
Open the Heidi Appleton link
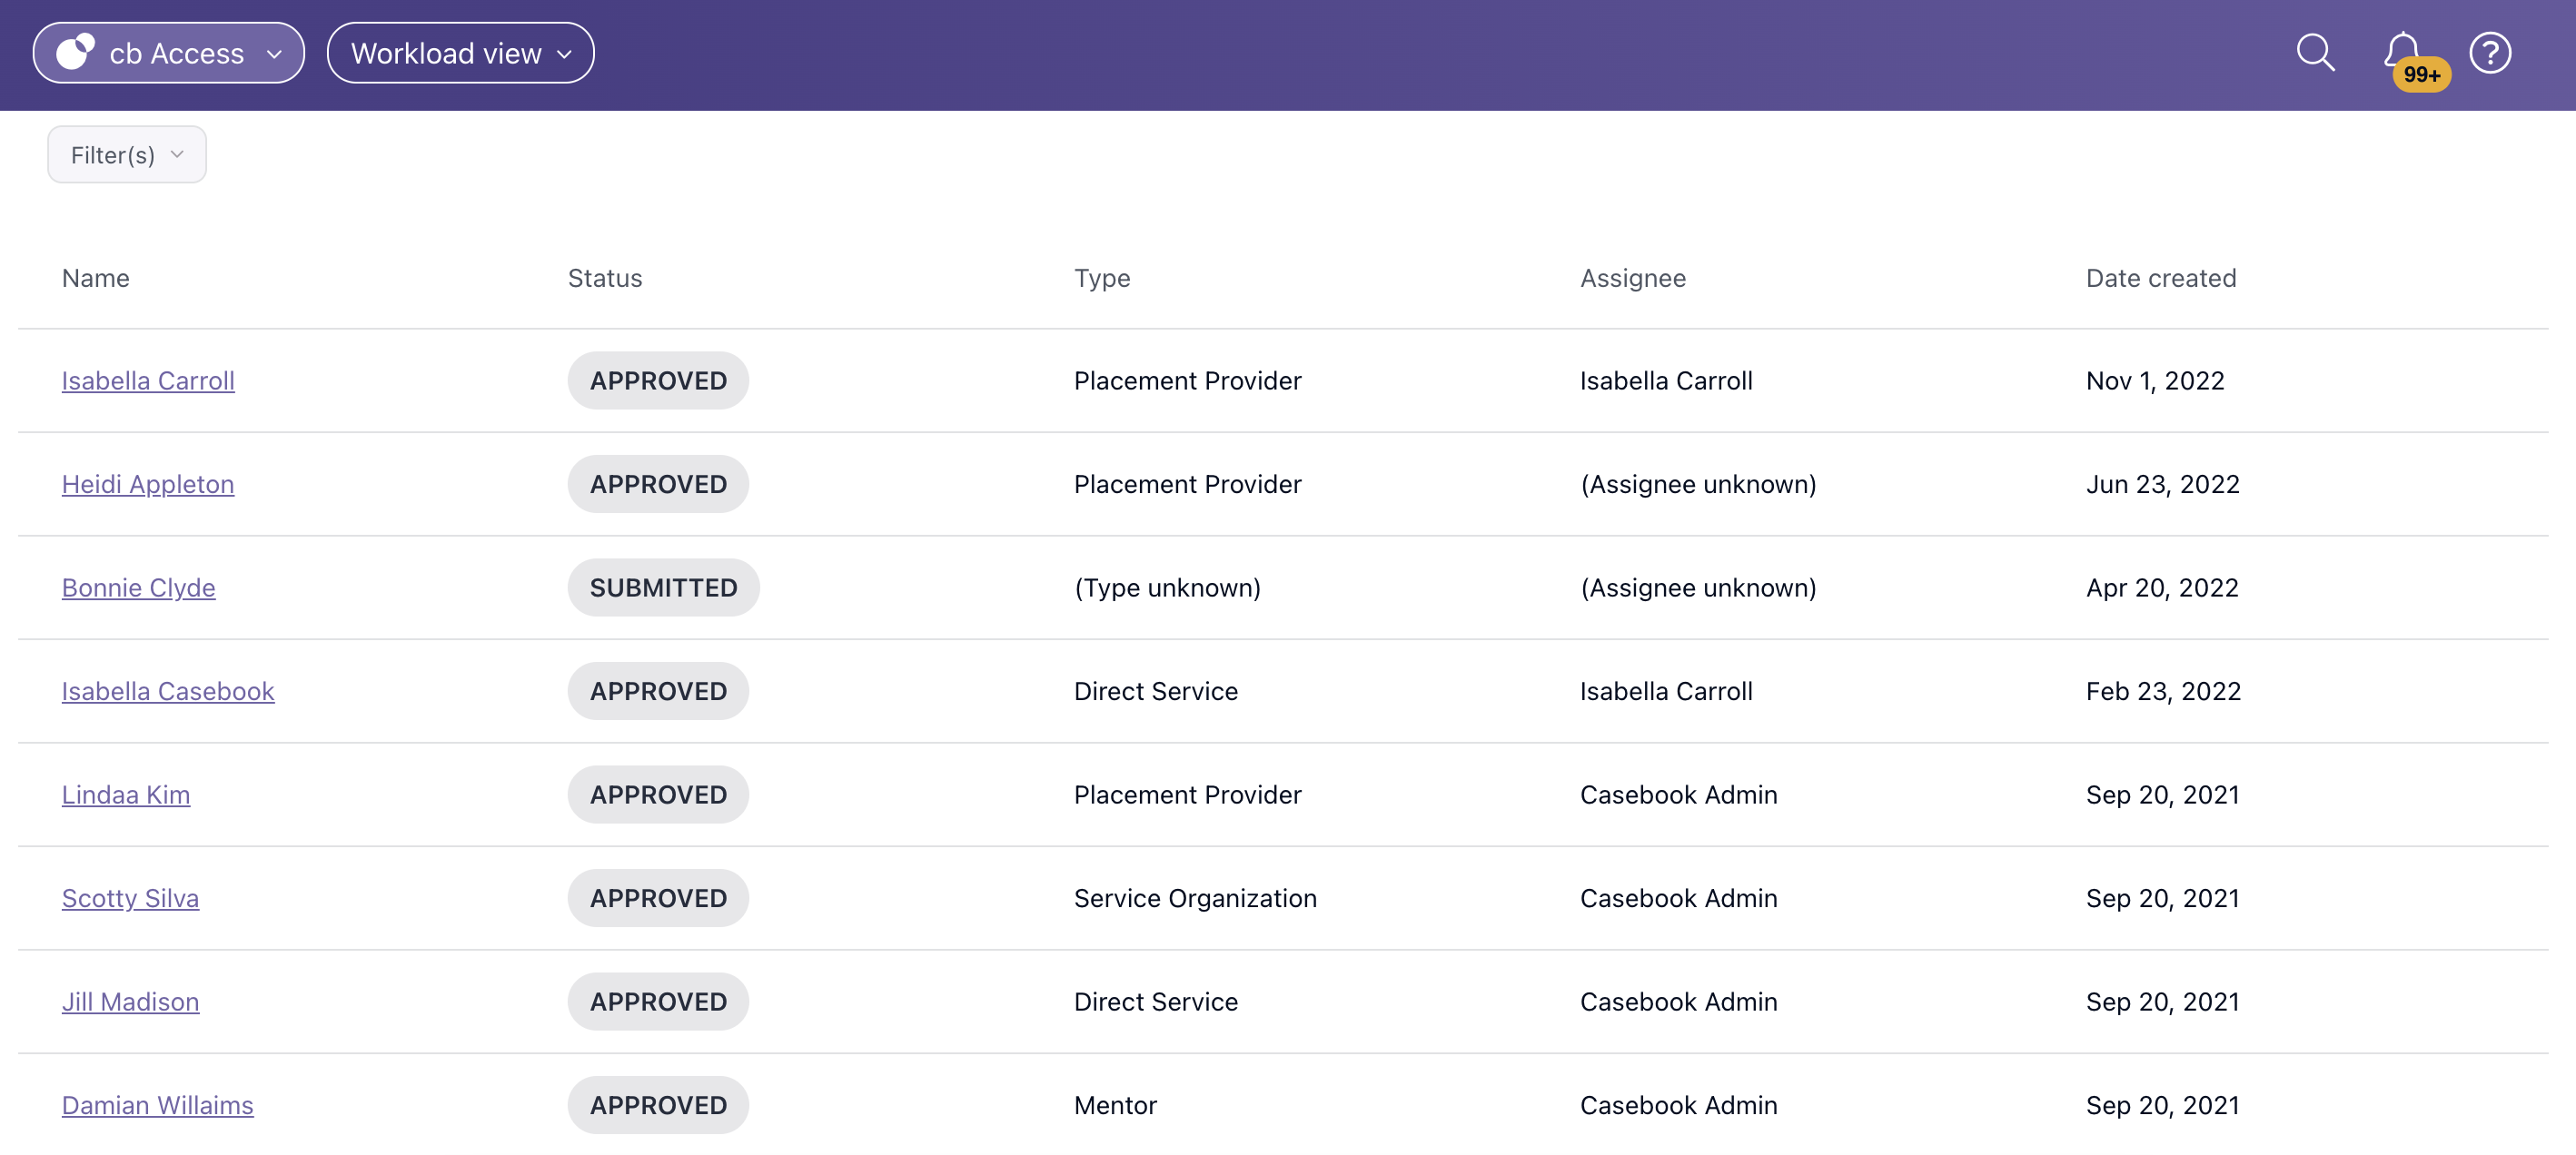pyautogui.click(x=148, y=484)
